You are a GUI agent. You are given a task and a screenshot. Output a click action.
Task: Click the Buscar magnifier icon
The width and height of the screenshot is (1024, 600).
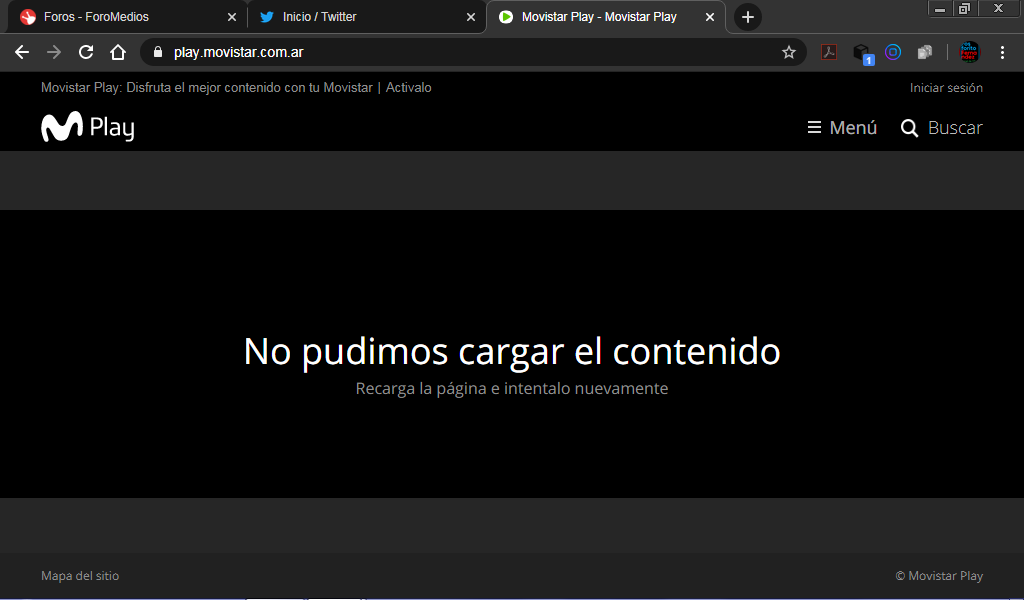pyautogui.click(x=909, y=128)
